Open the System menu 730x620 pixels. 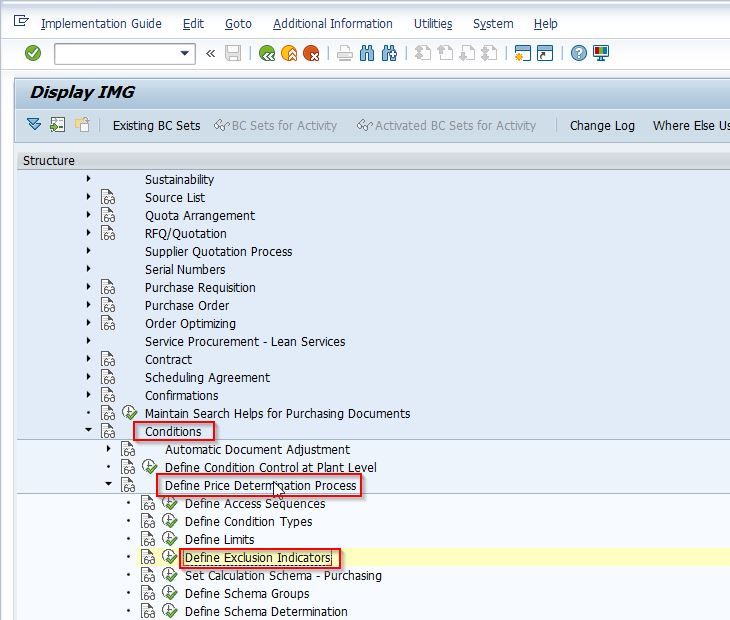tap(493, 23)
